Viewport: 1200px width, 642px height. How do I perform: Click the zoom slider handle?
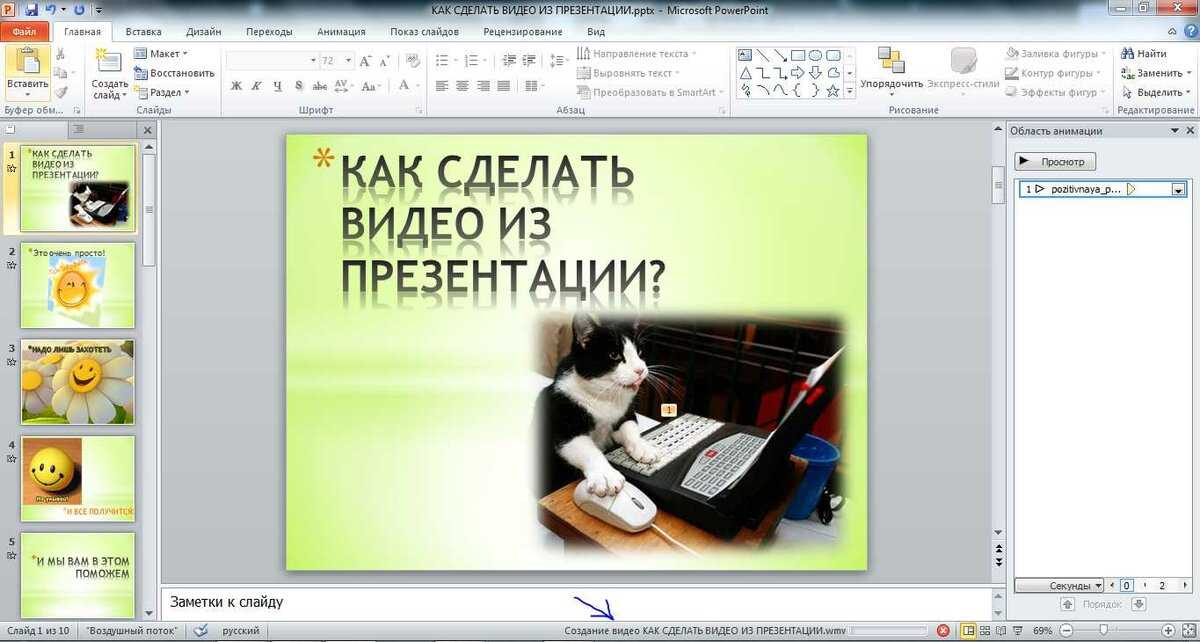pyautogui.click(x=1103, y=631)
